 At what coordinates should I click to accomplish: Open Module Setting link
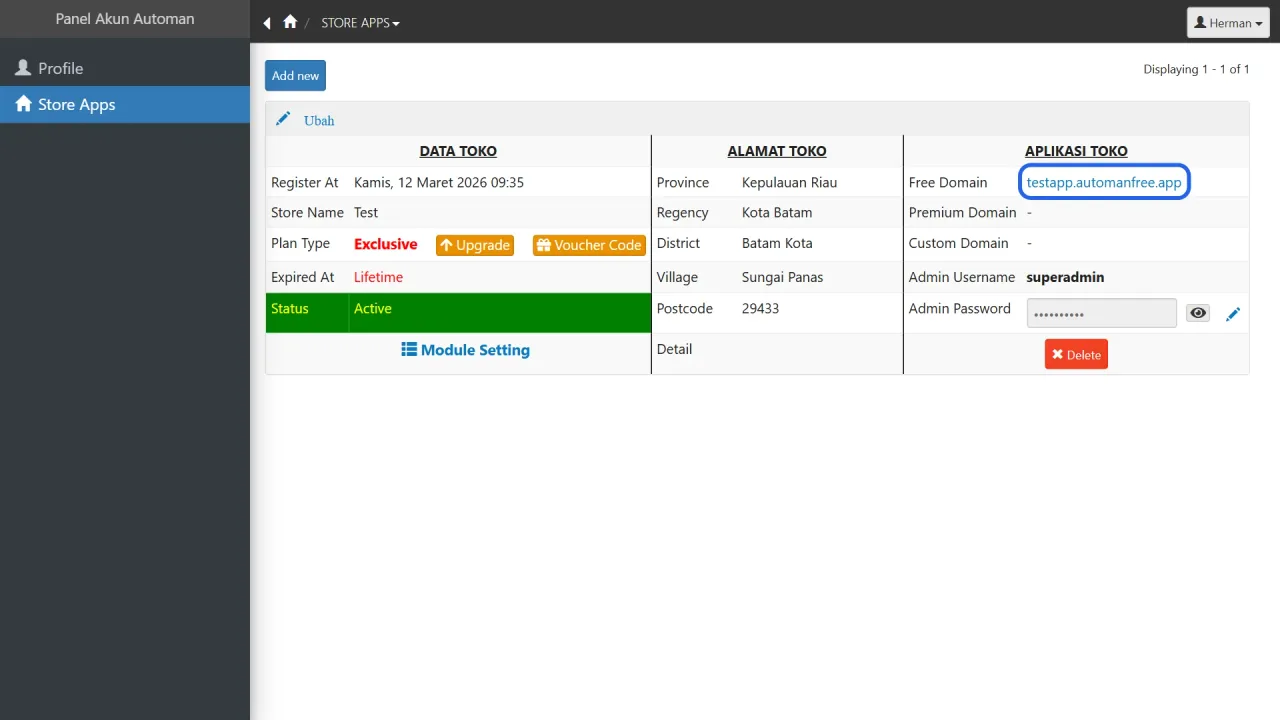click(465, 350)
